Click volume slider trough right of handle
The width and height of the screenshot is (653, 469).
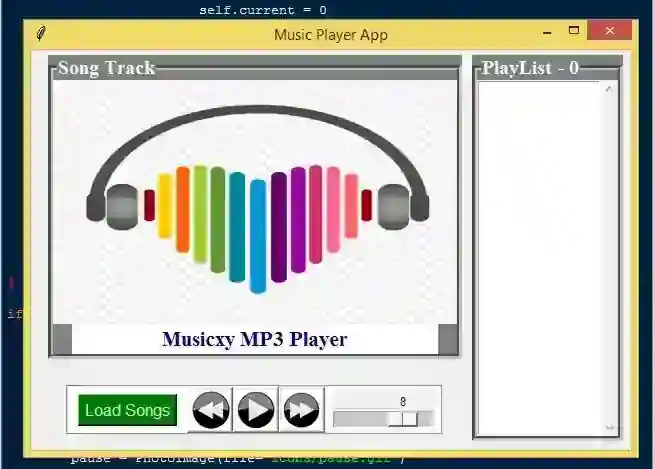click(x=425, y=419)
